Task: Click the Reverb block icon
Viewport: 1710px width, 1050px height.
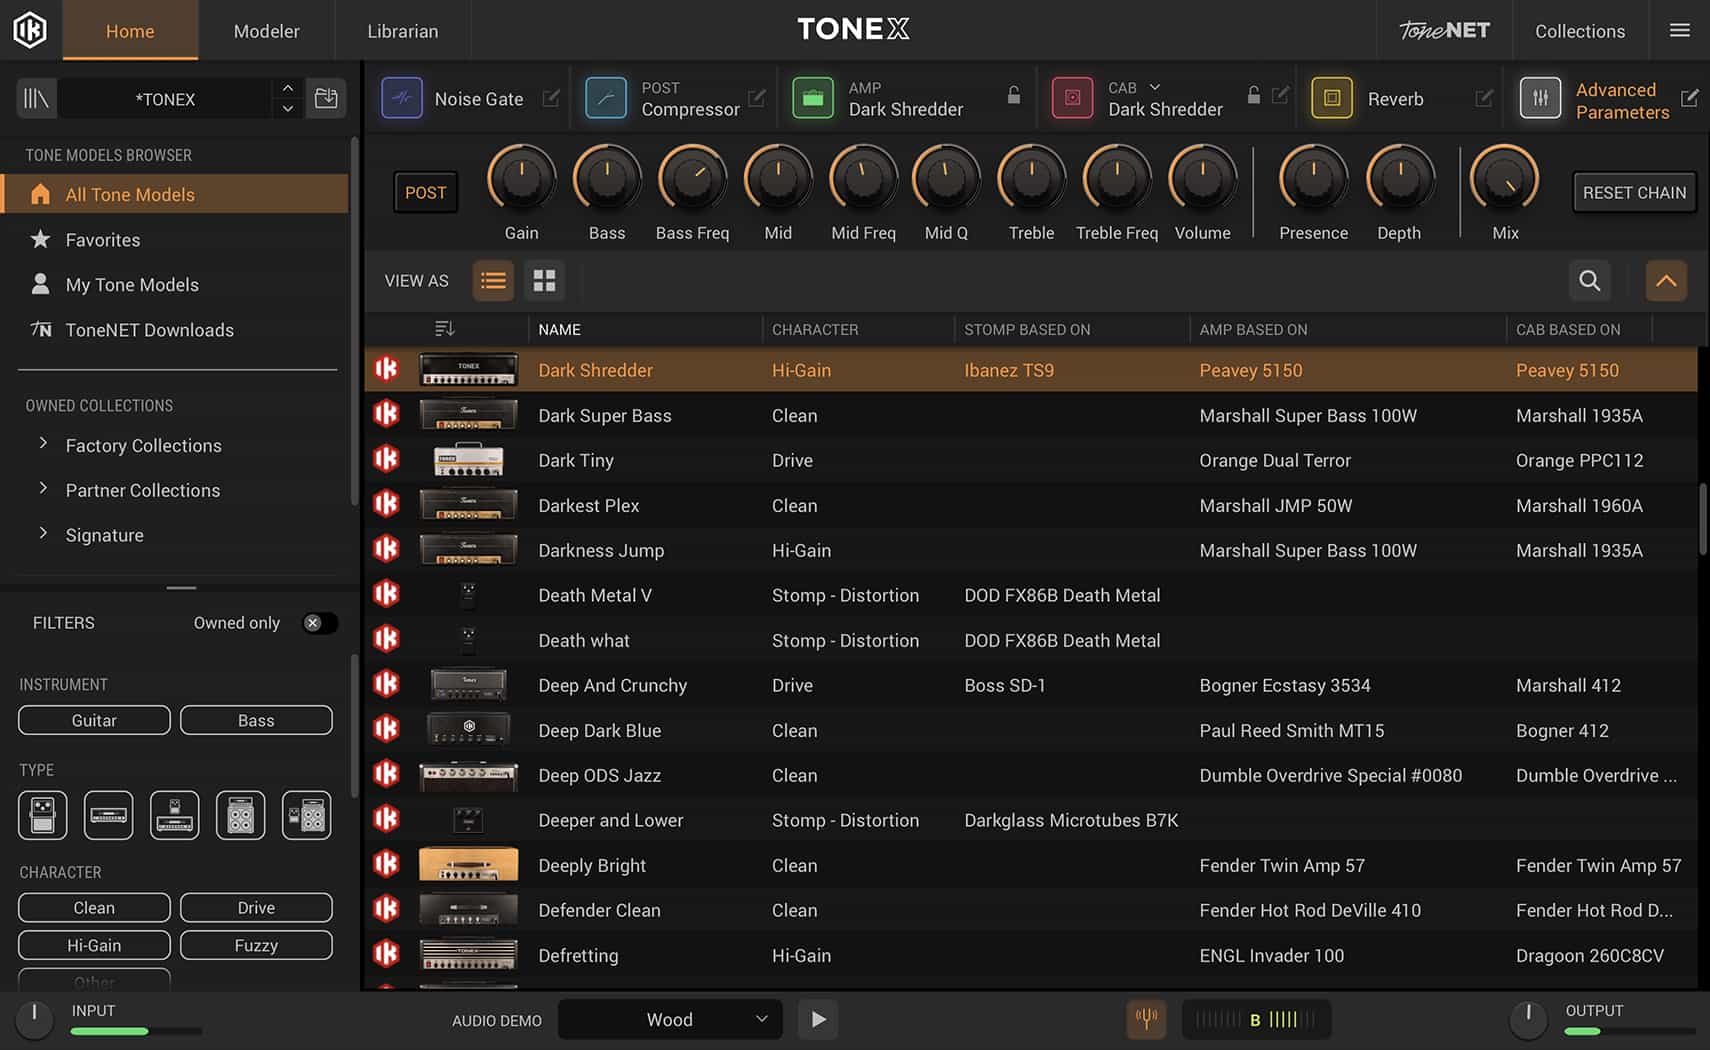Action: pos(1331,98)
